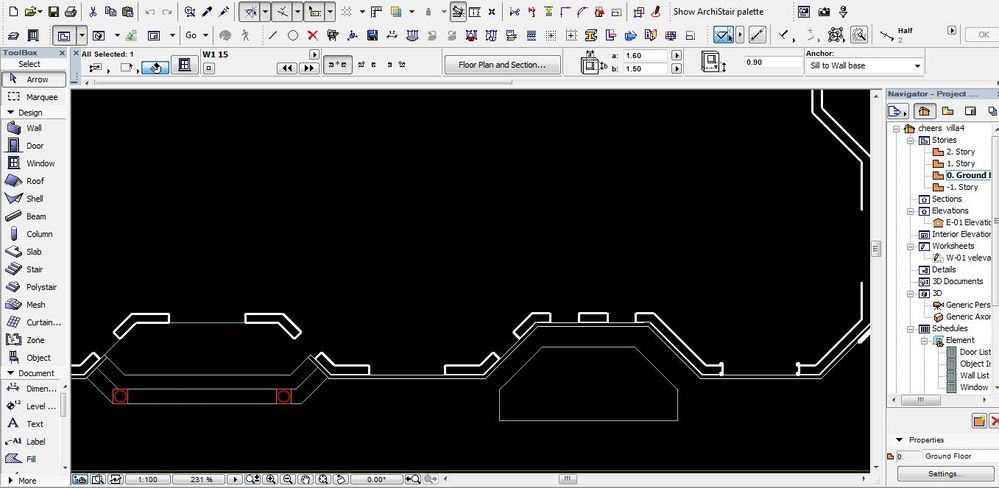Viewport: 999px width, 488px height.
Task: Click the Settings button in the Navigator
Action: click(x=945, y=474)
